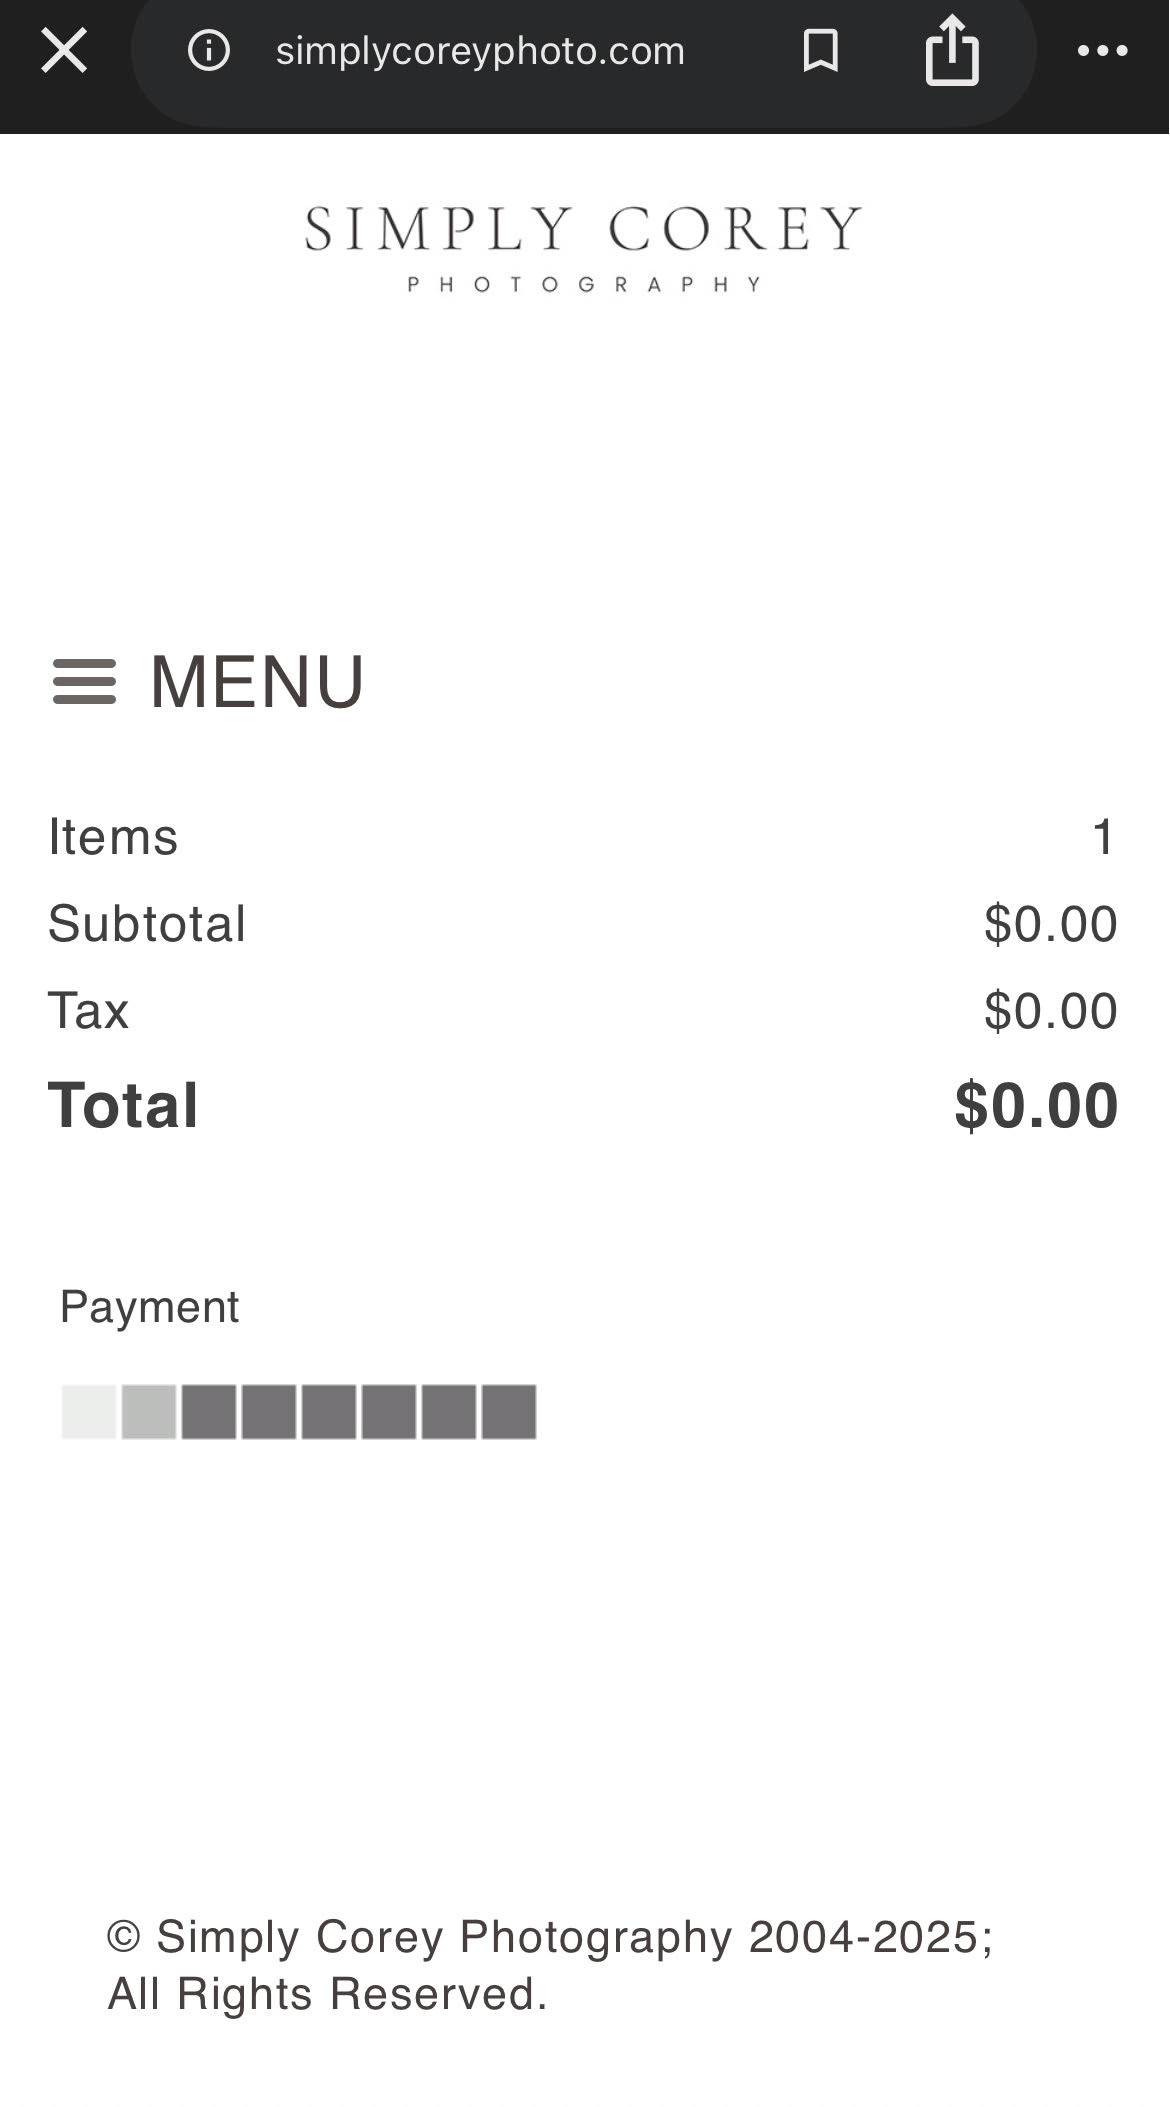This screenshot has width=1170, height=2107.
Task: Click the Tax $0.00 amount
Action: [1050, 1010]
